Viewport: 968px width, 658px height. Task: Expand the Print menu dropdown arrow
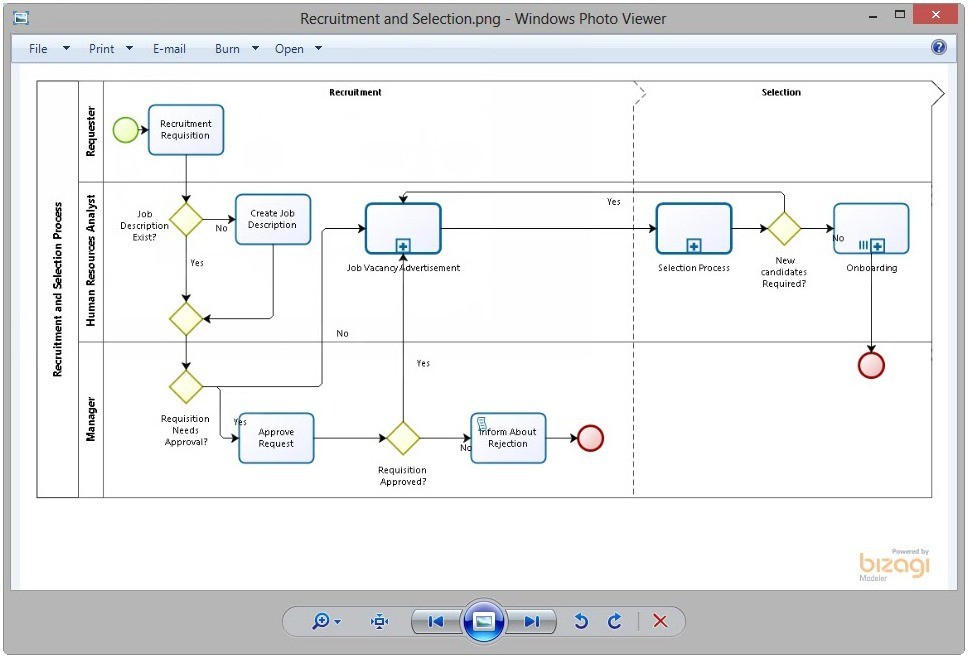(129, 48)
